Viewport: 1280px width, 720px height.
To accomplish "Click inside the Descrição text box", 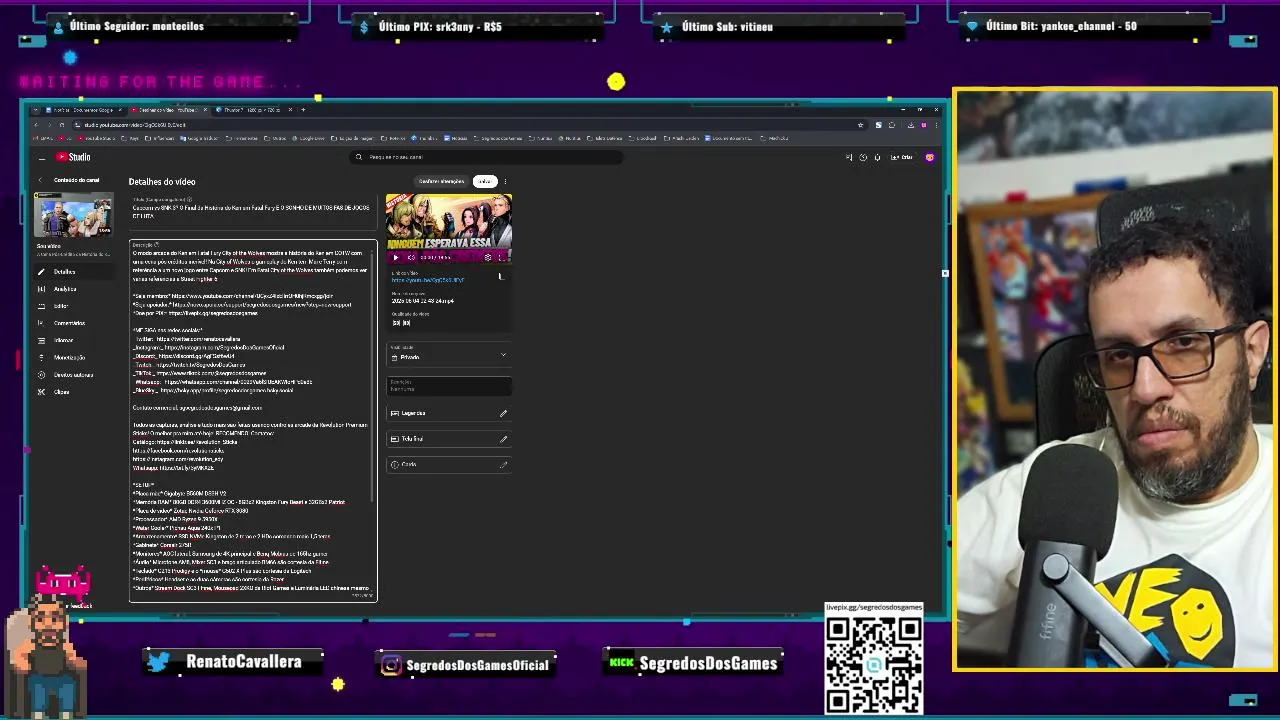I will tap(253, 420).
